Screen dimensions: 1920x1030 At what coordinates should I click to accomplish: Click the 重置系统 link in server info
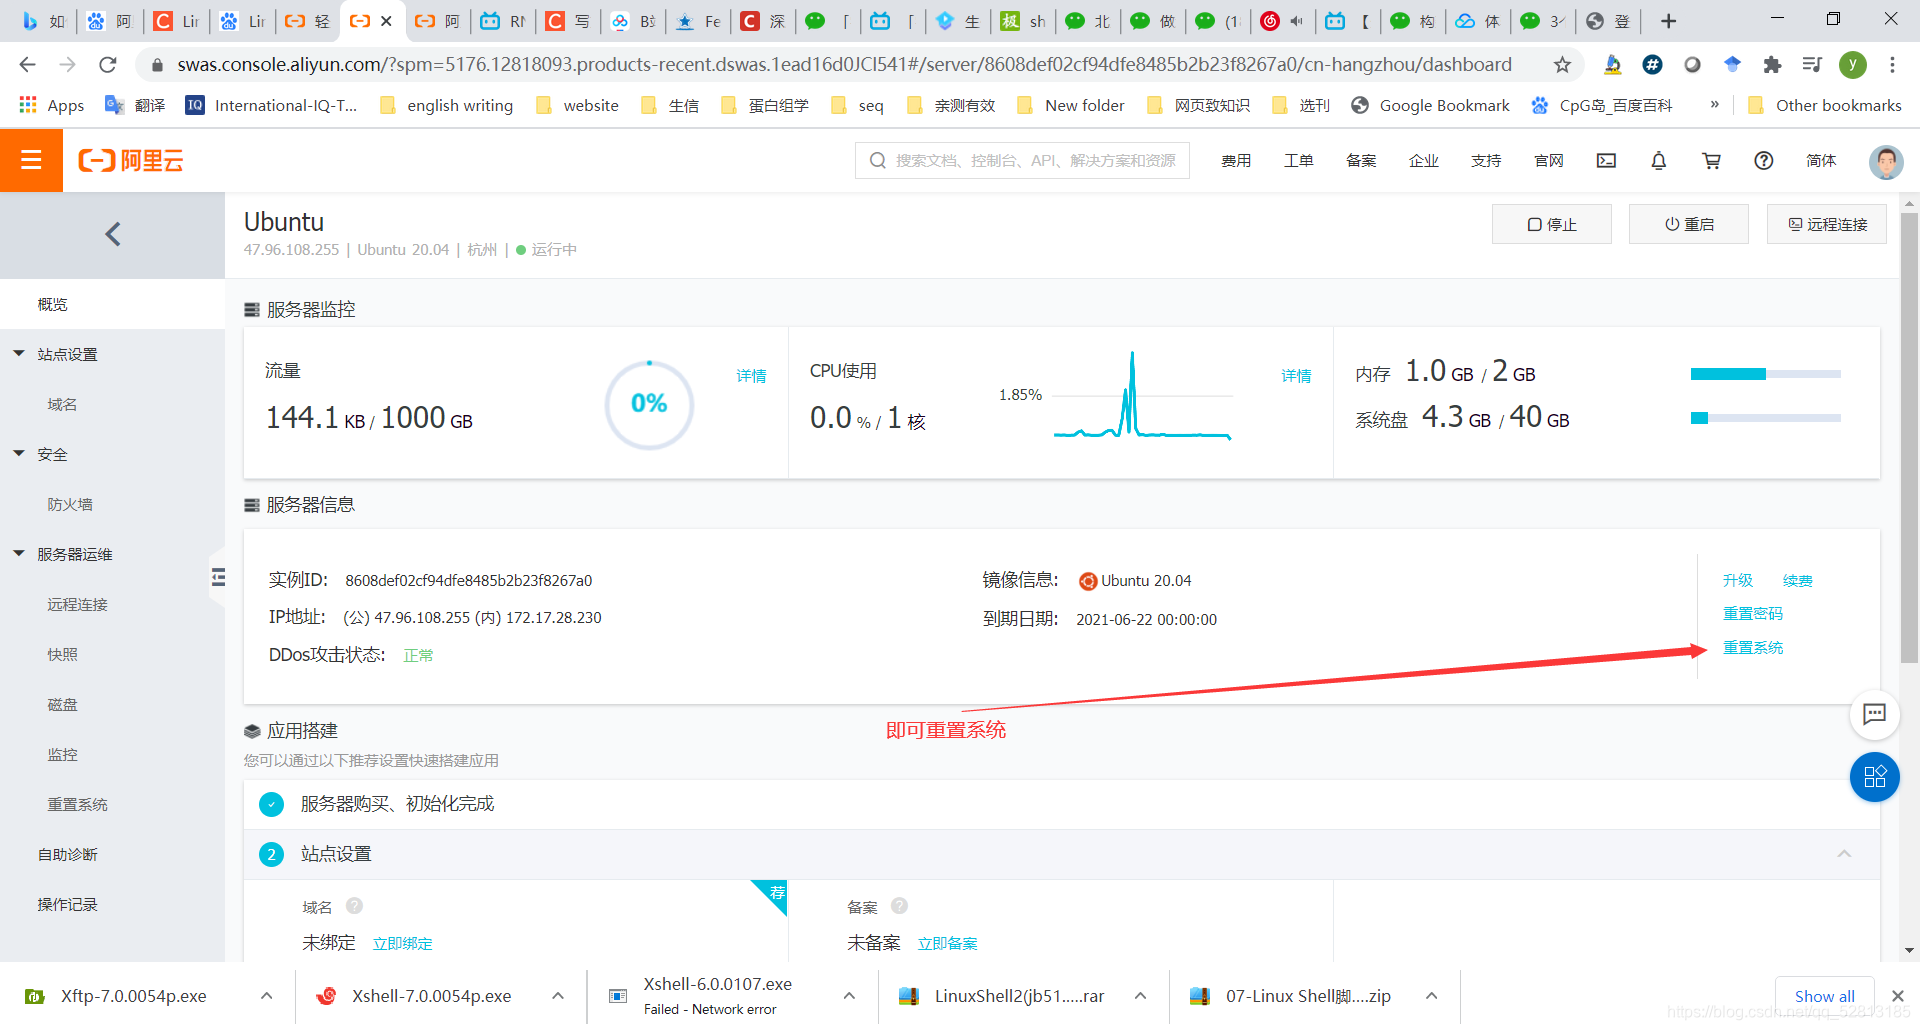point(1752,647)
